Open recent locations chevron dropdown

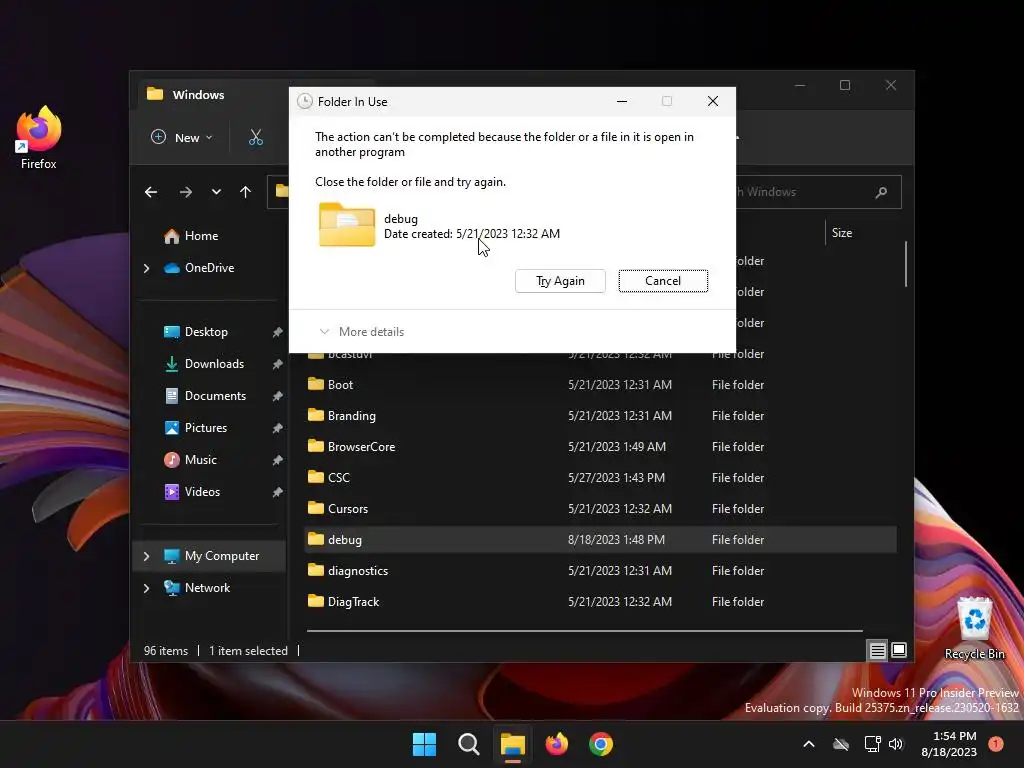pyautogui.click(x=216, y=192)
